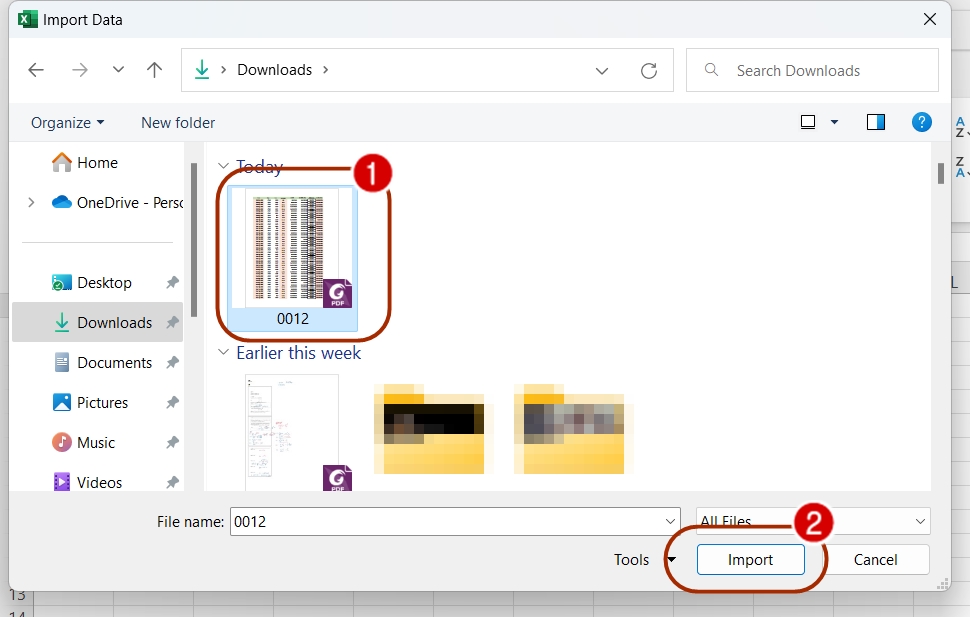
Task: Select the 0012 PDF thumbnail
Action: coord(292,250)
